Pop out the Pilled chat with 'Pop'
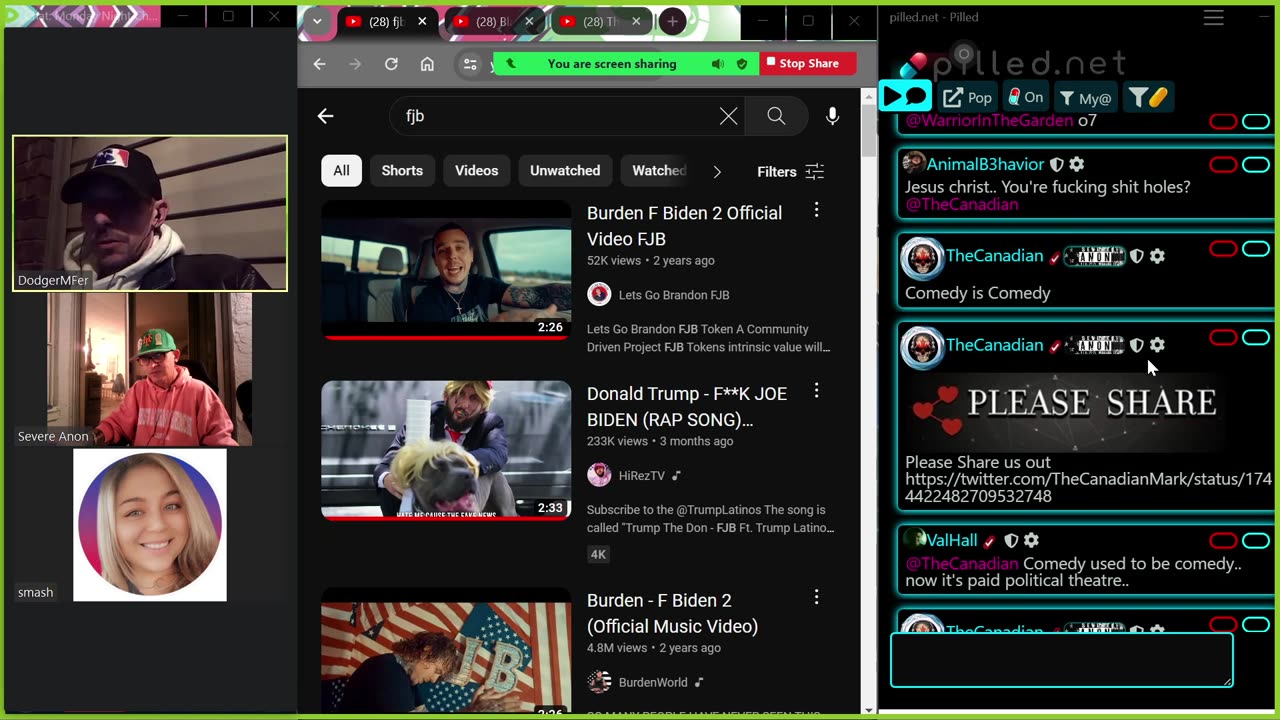This screenshot has height=720, width=1280. [967, 97]
